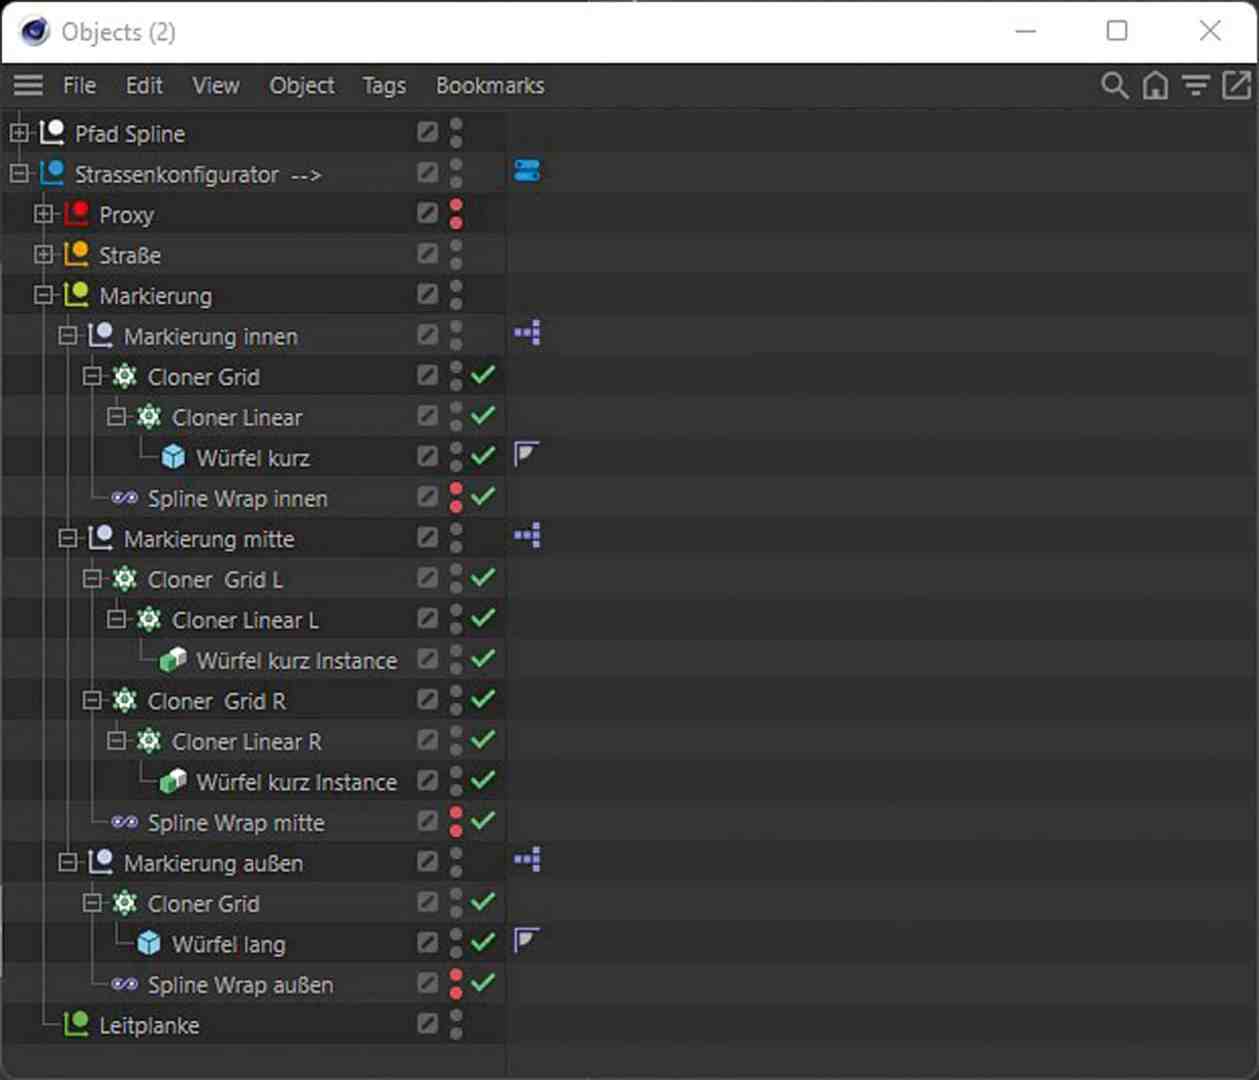Viewport: 1259px width, 1080px height.
Task: Click the XPresso tag on Strassenkonfigurator
Action: coord(527,170)
